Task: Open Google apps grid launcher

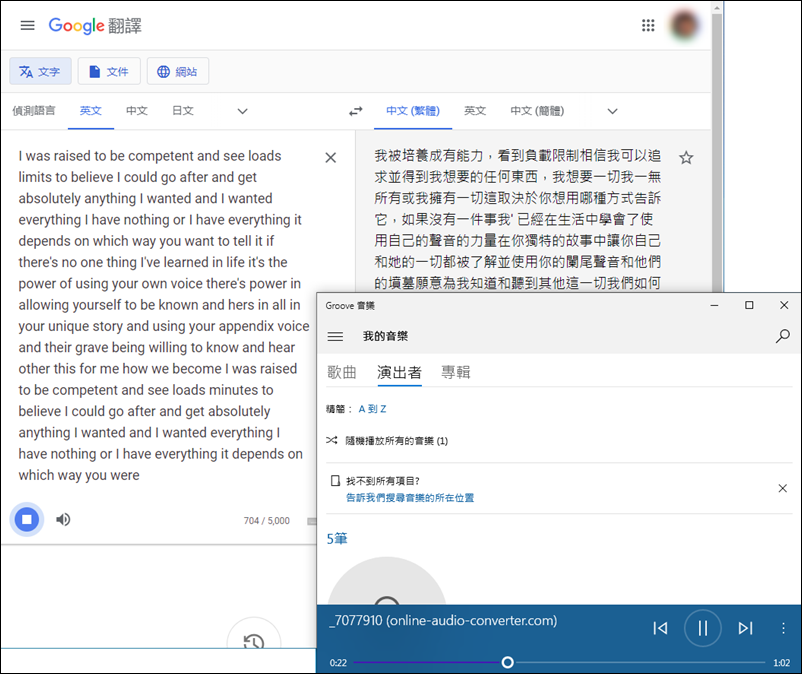Action: click(648, 25)
